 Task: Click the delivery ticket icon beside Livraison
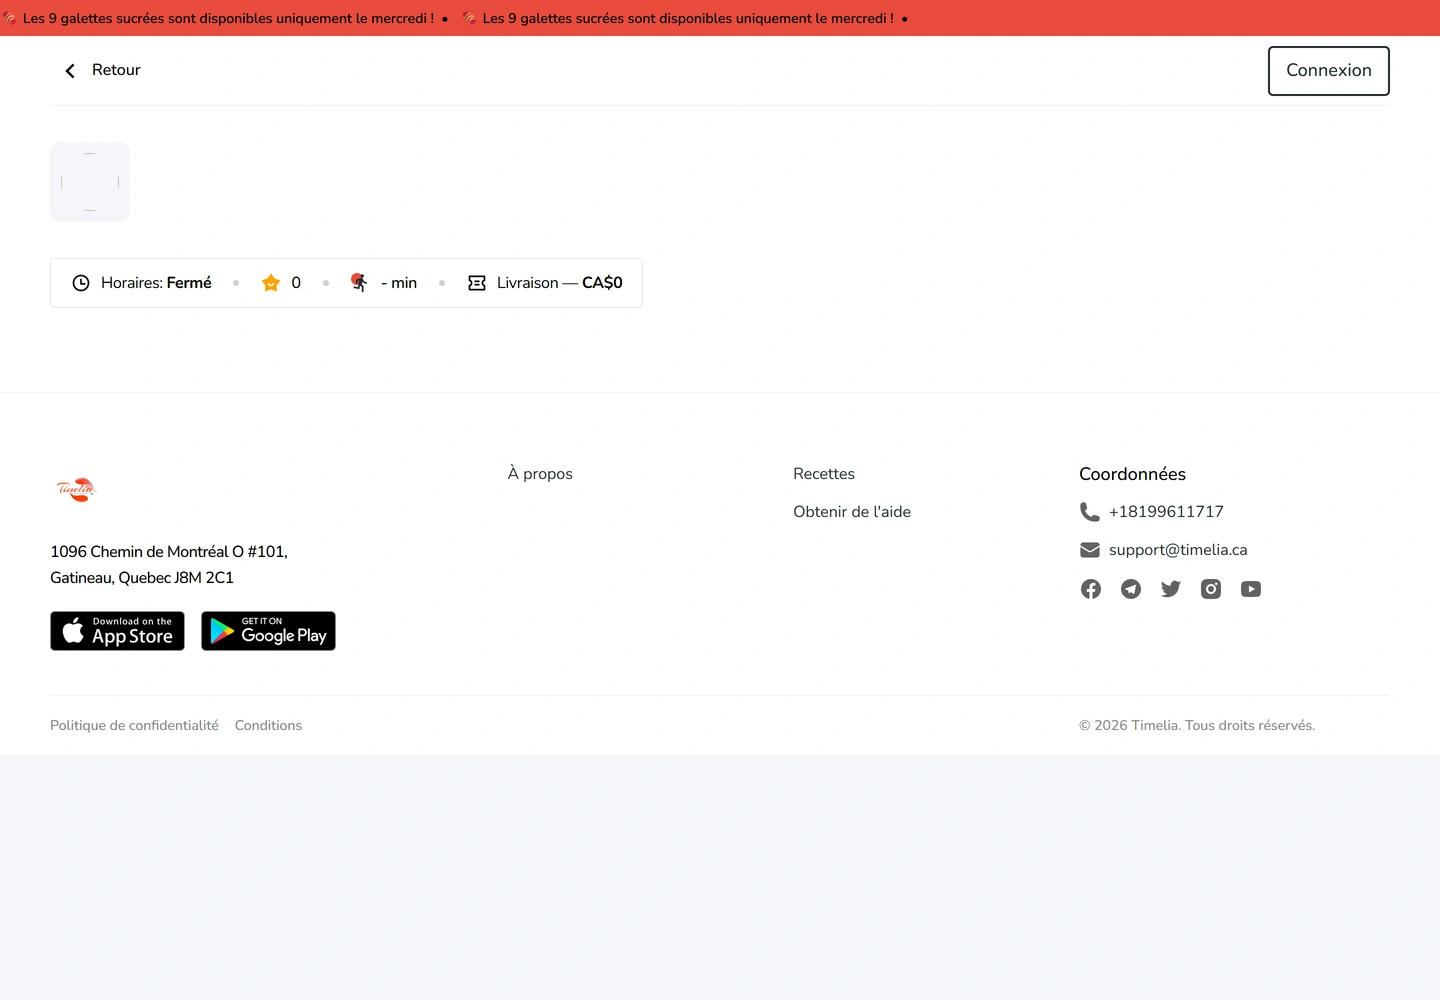click(477, 283)
